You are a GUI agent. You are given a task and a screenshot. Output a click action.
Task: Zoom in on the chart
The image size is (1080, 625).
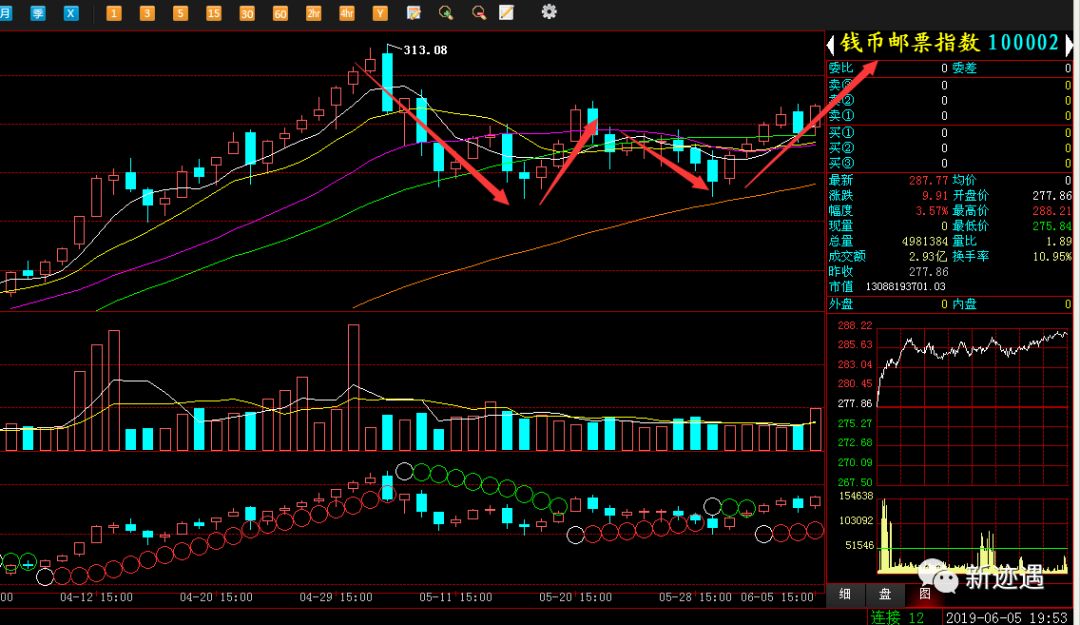coord(446,12)
